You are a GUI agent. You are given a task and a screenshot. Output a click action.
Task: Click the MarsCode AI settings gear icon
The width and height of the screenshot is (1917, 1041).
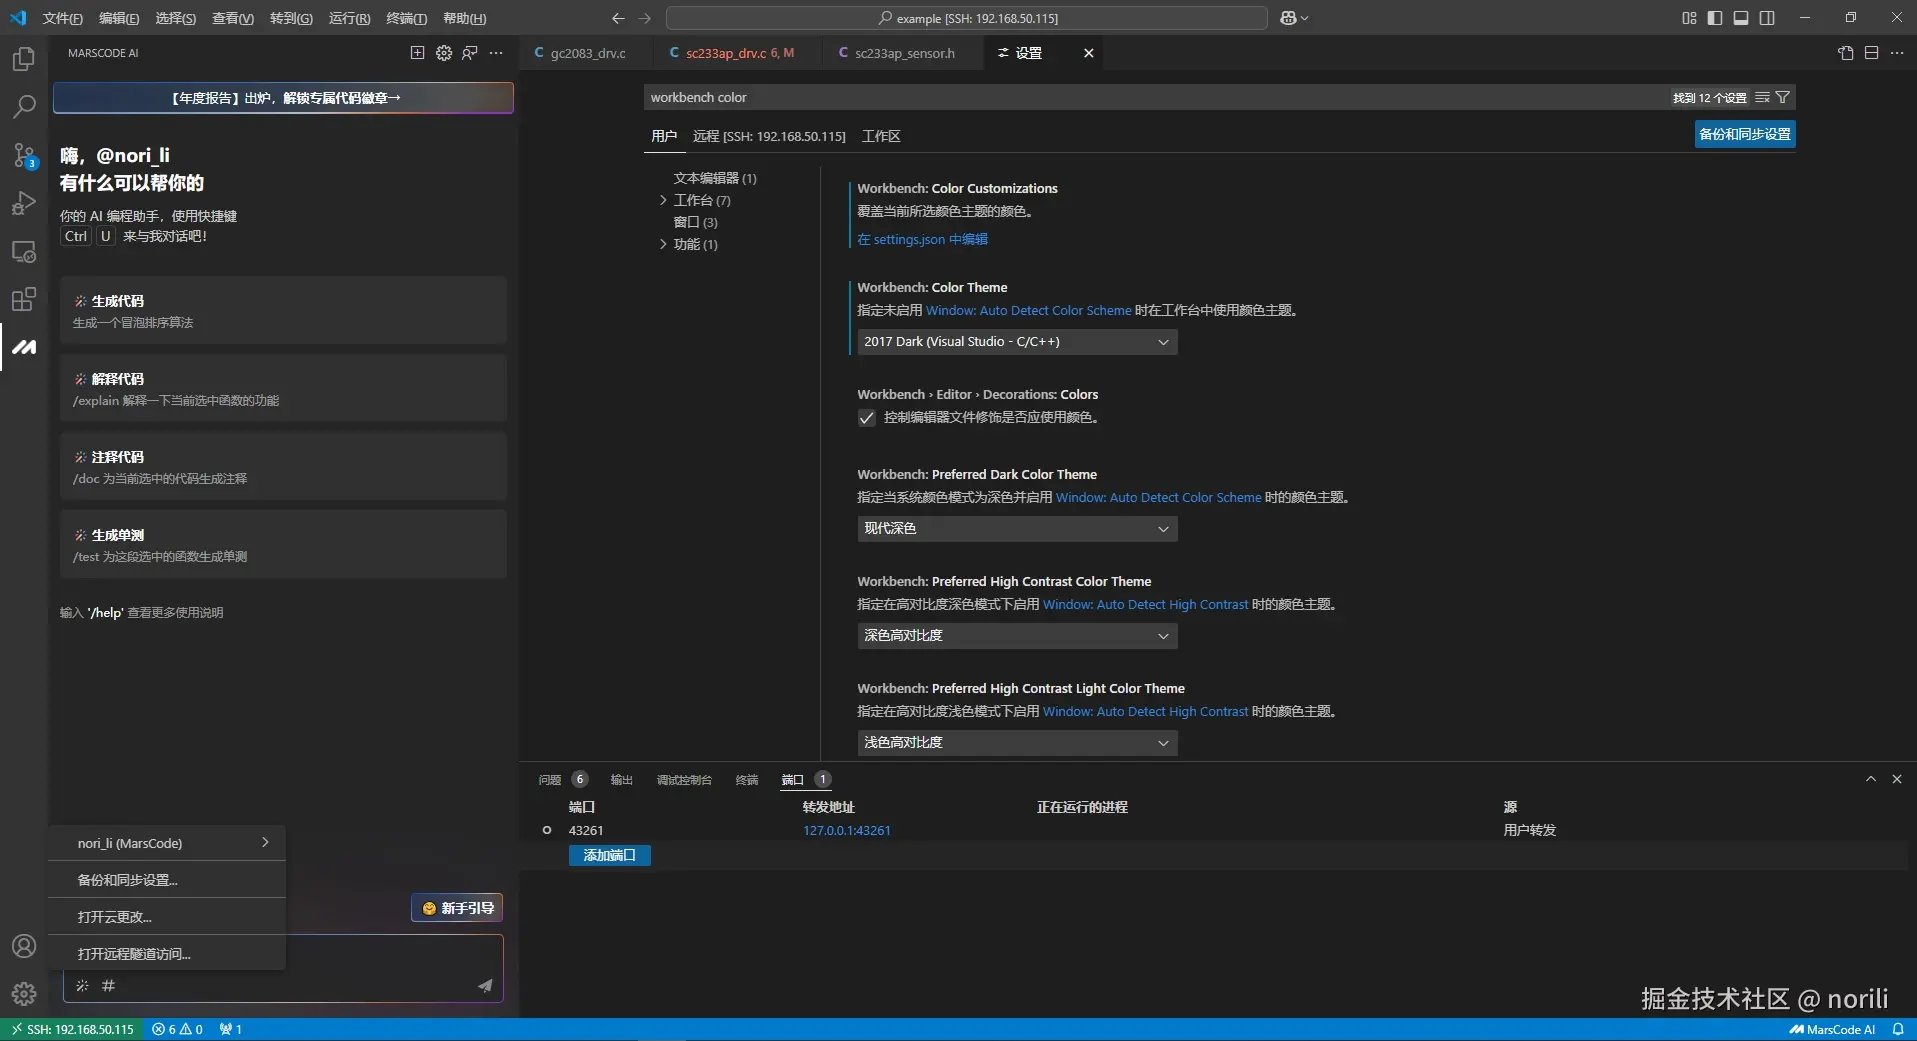point(444,53)
